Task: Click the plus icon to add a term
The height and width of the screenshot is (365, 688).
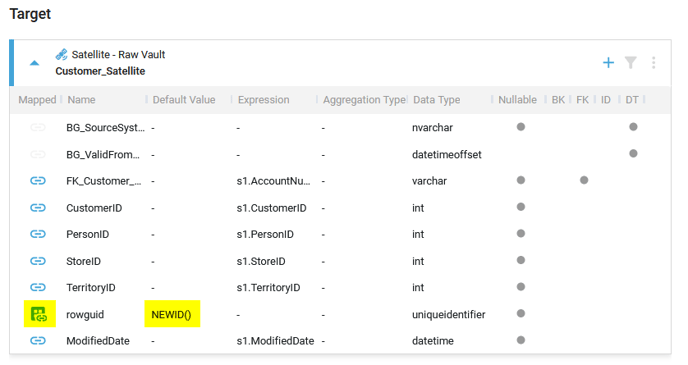Action: click(x=608, y=63)
